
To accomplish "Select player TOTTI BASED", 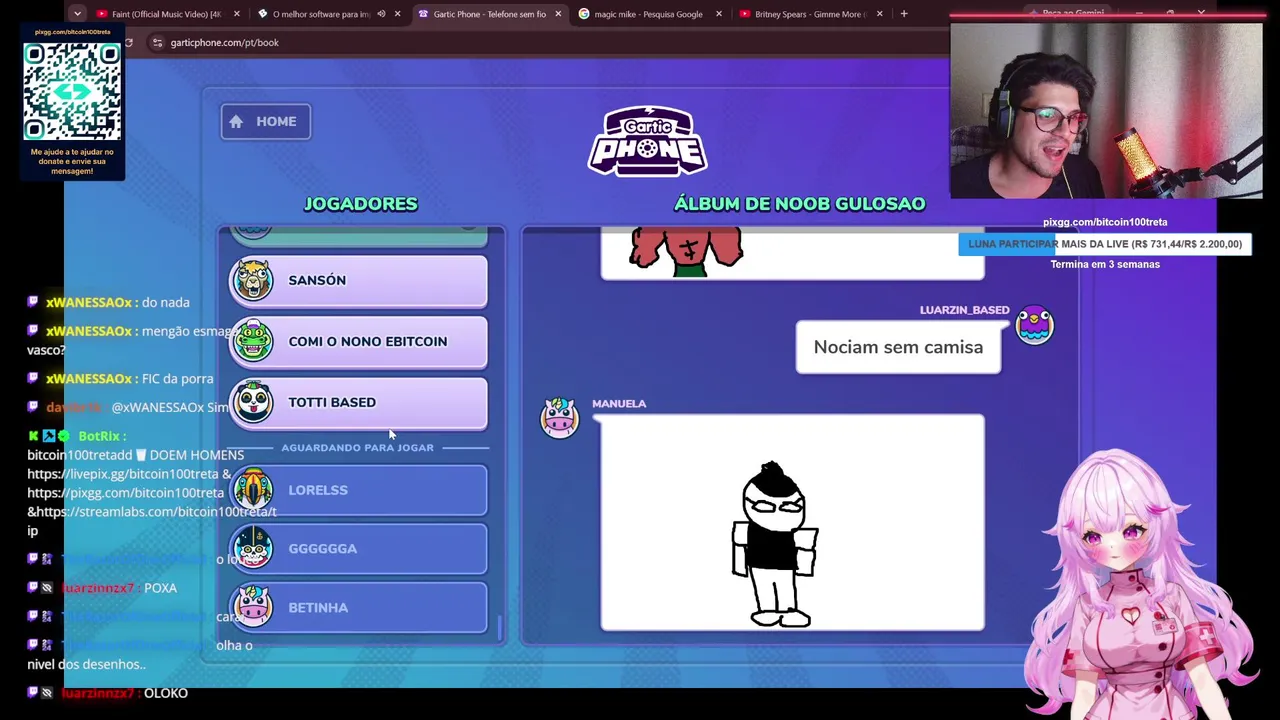I will click(358, 402).
